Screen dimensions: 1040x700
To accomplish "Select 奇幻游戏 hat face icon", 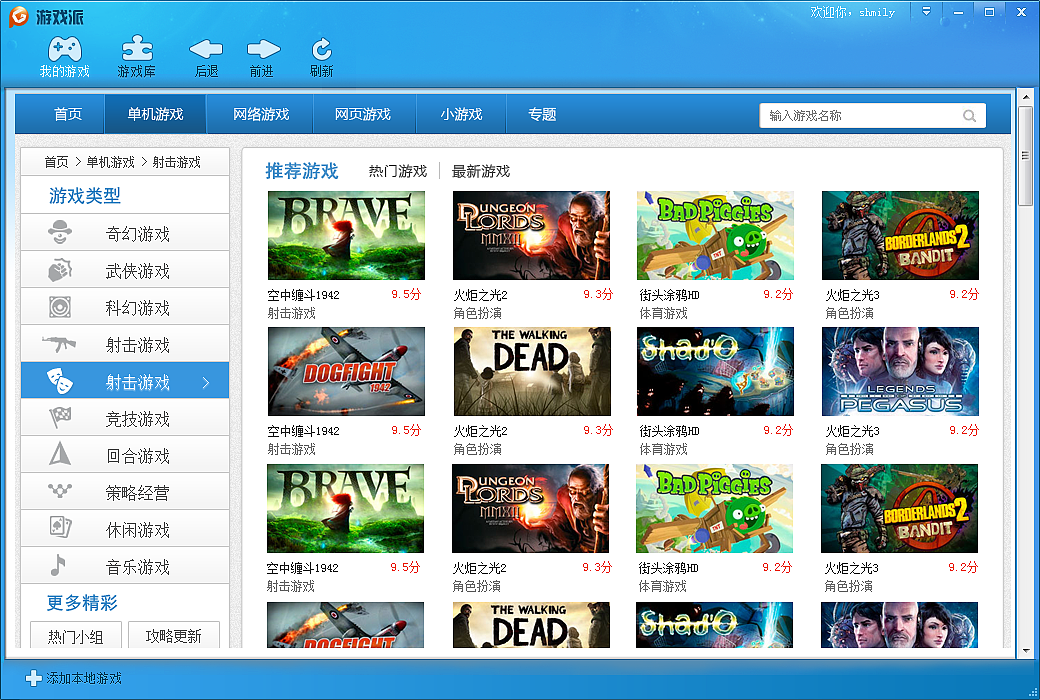I will click(x=60, y=232).
